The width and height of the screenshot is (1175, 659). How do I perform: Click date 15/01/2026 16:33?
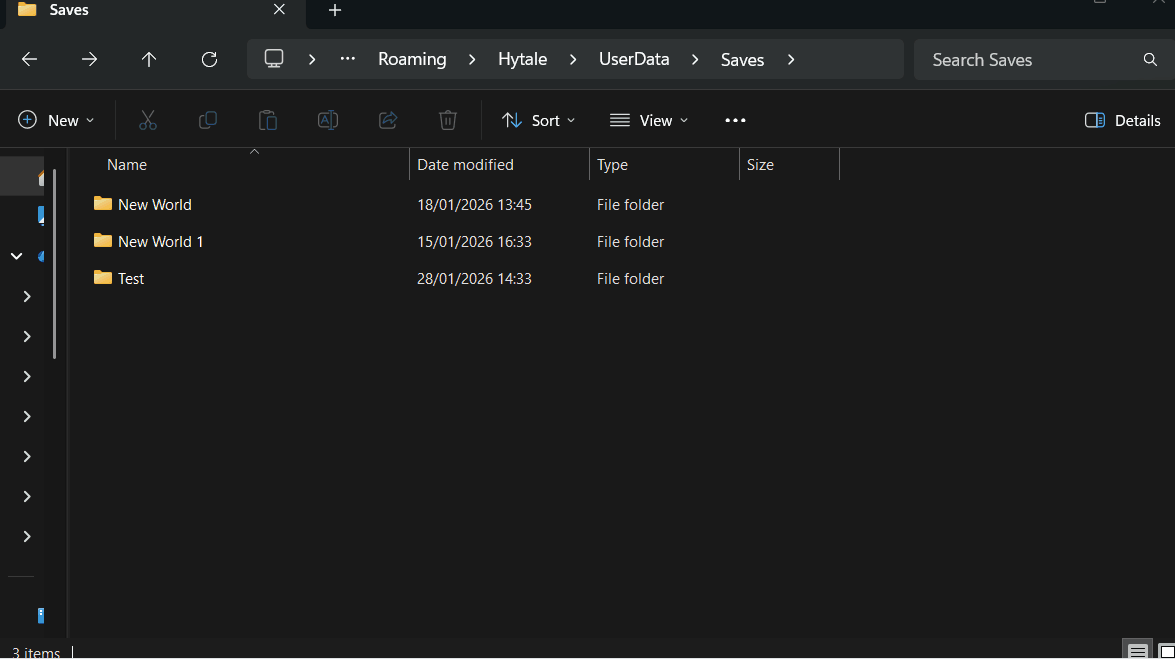(474, 241)
